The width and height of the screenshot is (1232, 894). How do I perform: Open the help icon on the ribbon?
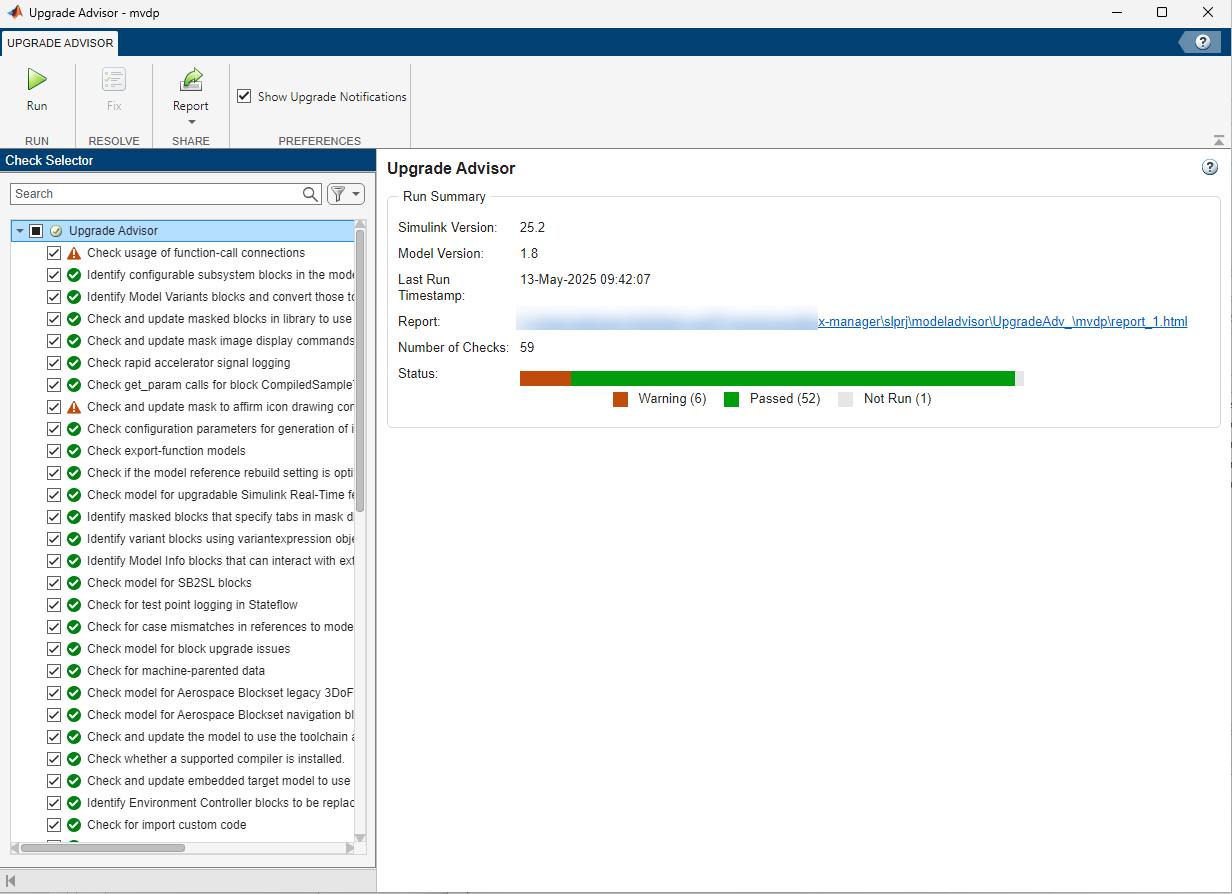point(1202,42)
